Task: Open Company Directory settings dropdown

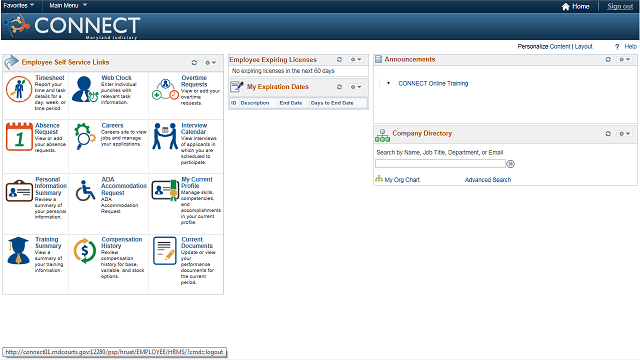Action: (x=625, y=133)
